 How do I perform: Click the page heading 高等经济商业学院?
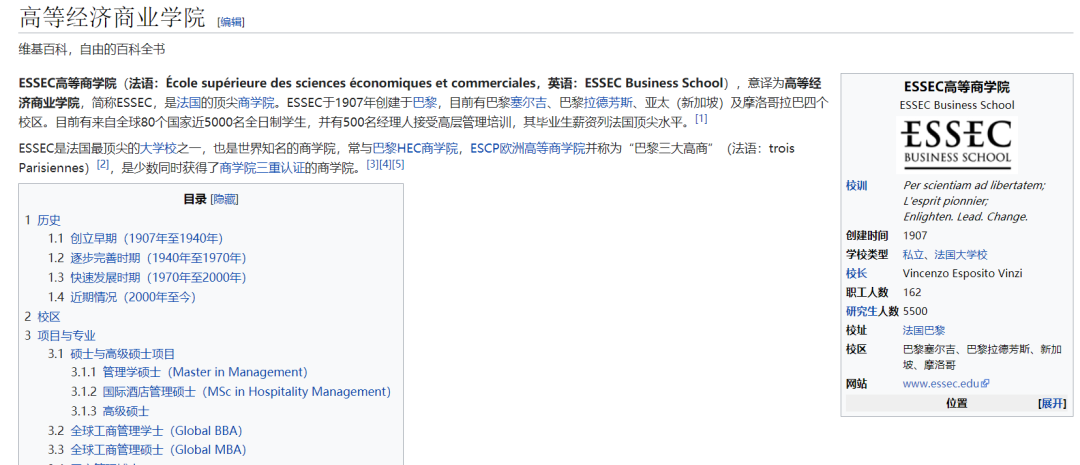pyautogui.click(x=112, y=18)
